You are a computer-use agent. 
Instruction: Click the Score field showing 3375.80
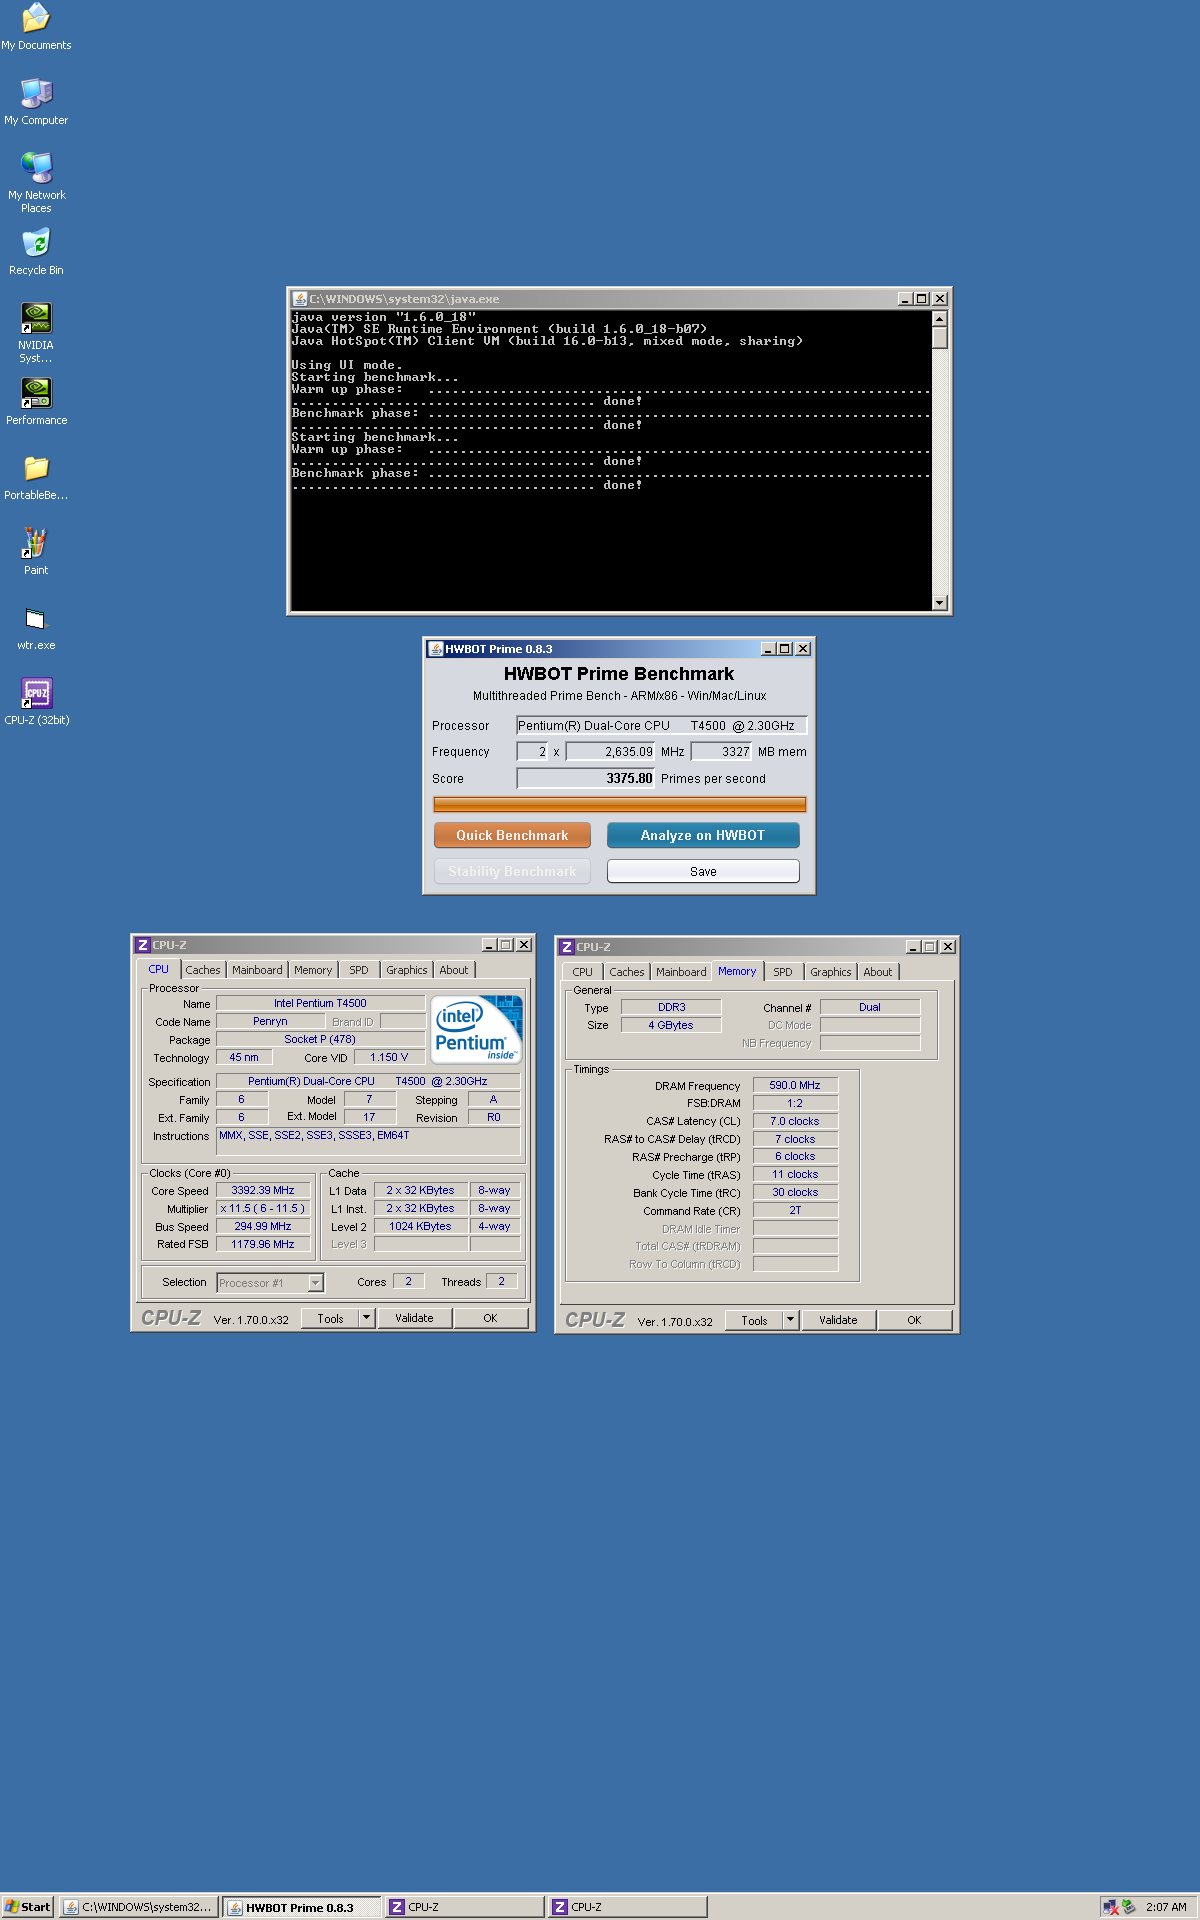[585, 778]
